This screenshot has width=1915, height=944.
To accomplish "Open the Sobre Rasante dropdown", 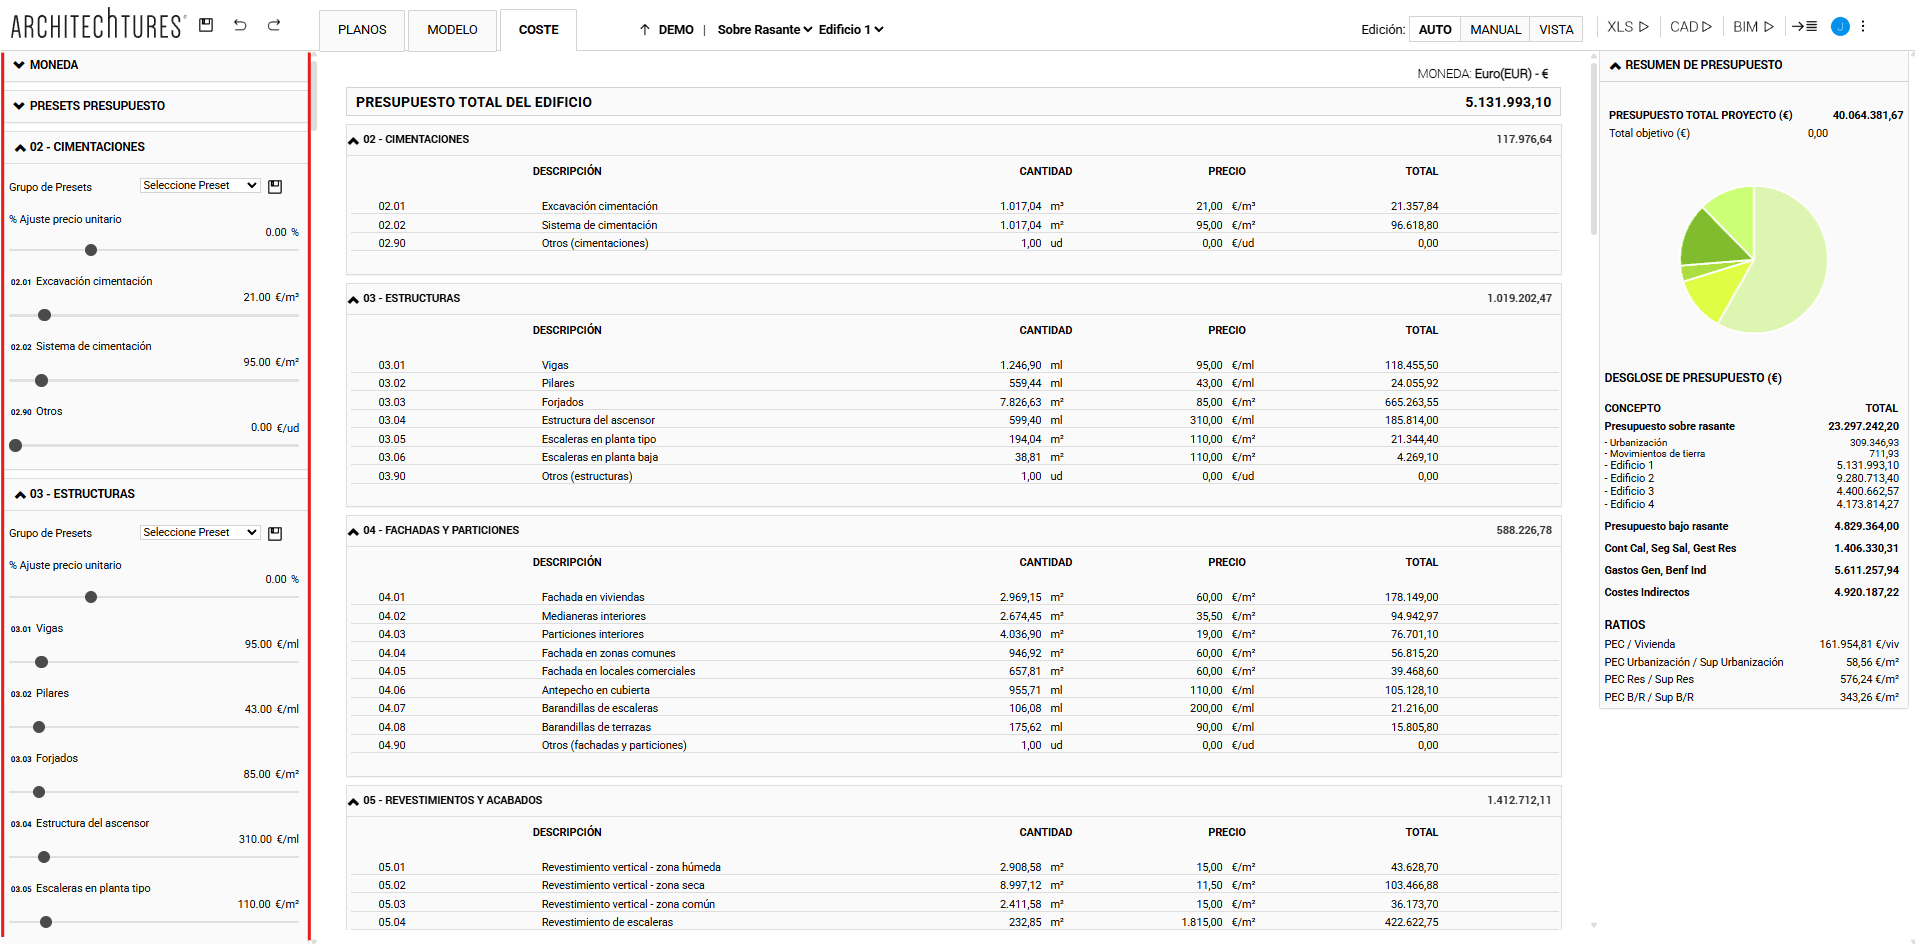I will 764,30.
